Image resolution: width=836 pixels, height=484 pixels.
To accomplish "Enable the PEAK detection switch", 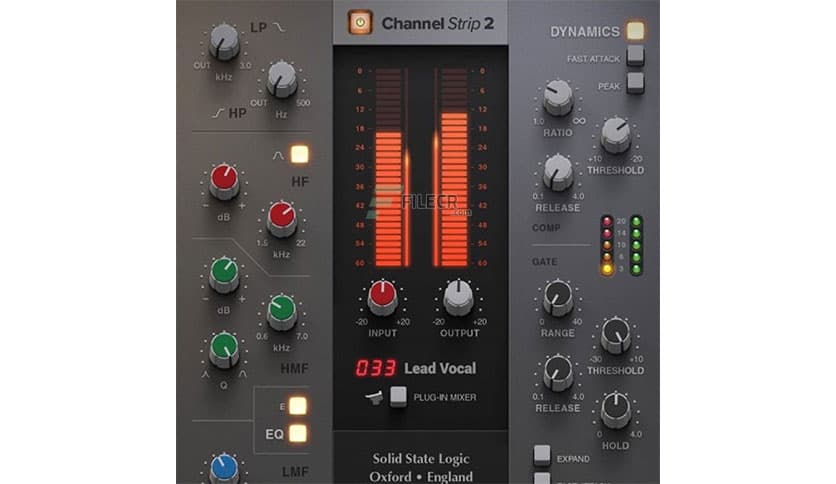I will click(x=635, y=83).
